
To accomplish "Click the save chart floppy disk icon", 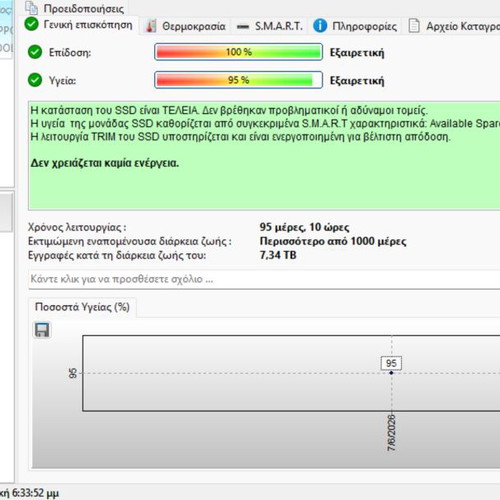I will tap(42, 330).
